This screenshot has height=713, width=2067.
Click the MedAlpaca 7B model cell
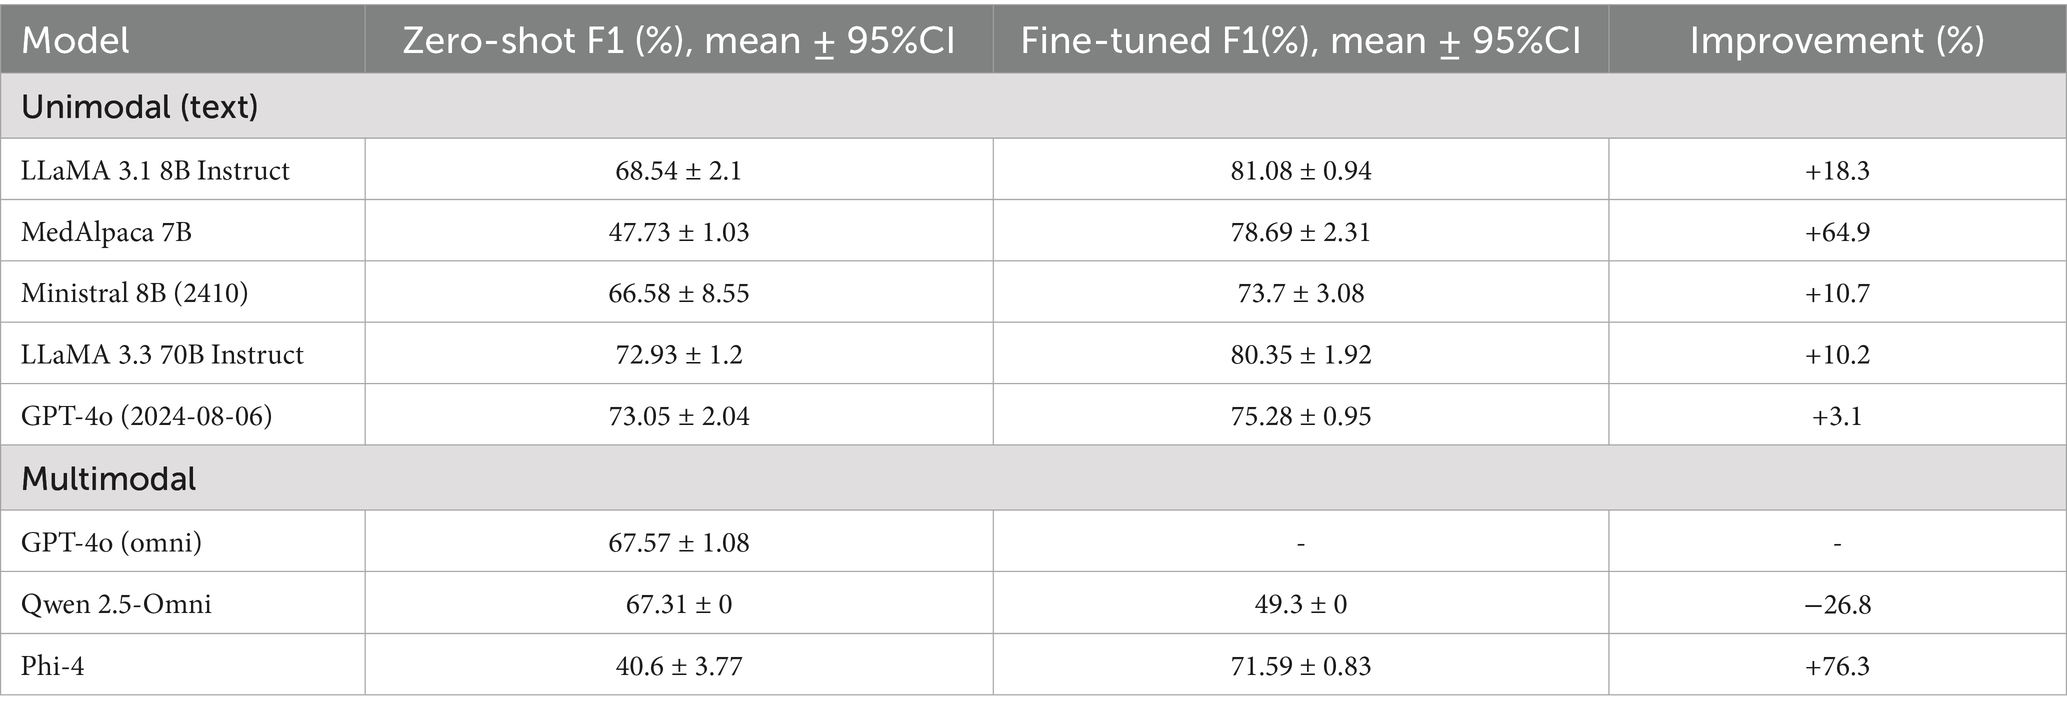pos(106,233)
